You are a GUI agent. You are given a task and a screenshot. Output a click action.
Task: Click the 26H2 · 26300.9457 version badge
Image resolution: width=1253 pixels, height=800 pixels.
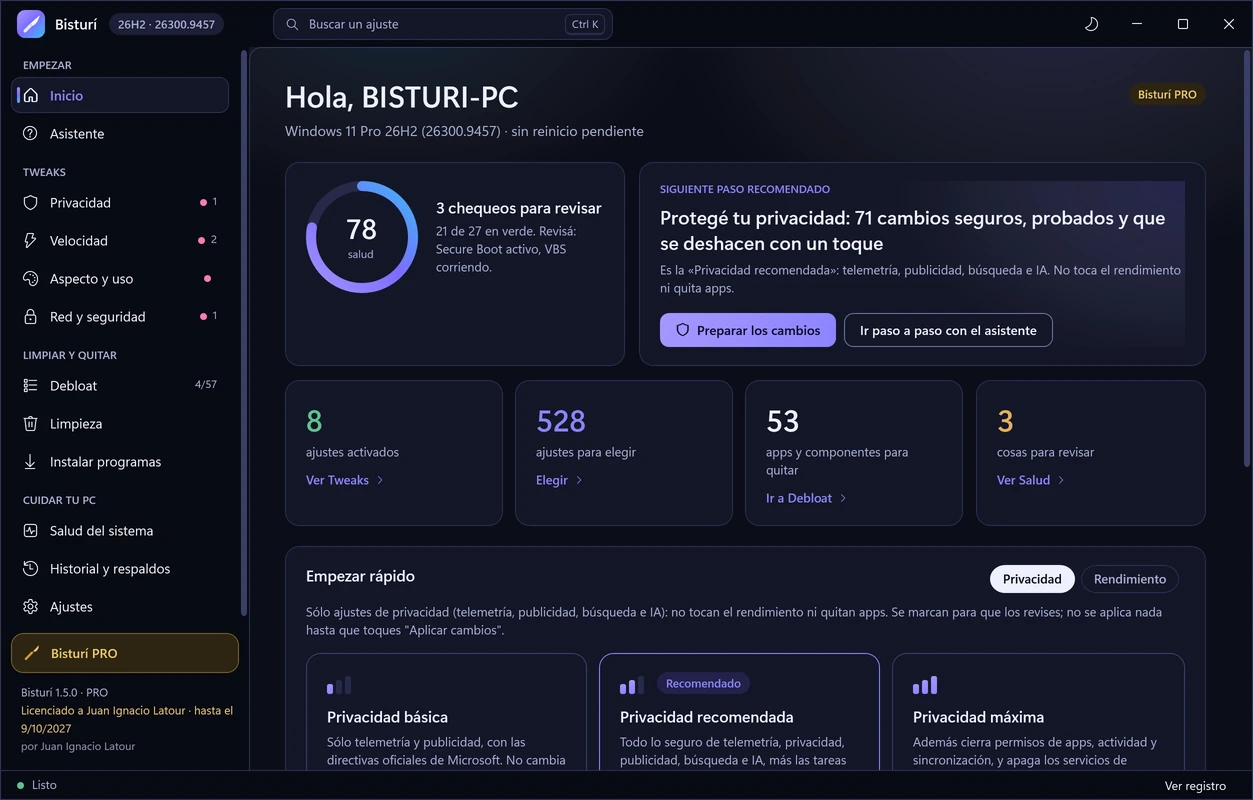click(x=166, y=24)
